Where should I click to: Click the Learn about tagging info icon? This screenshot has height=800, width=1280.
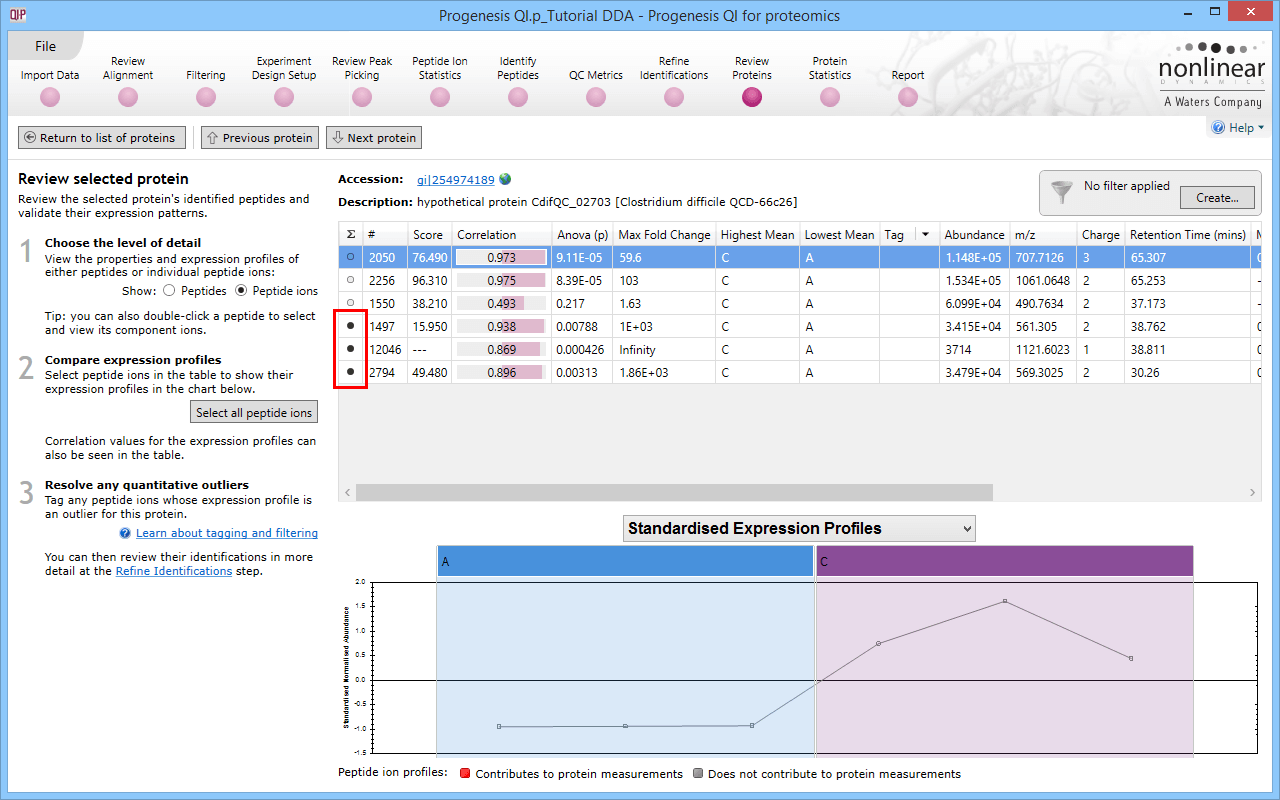(x=125, y=533)
